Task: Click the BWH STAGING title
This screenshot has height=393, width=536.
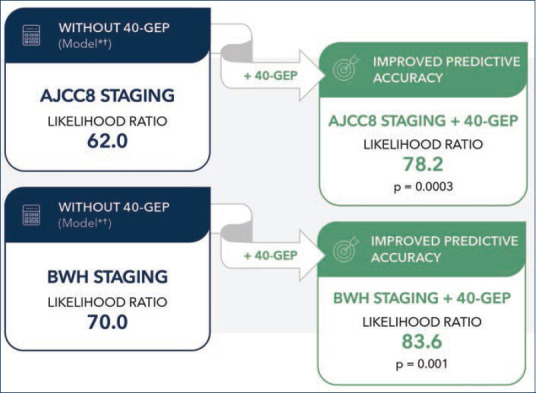Action: coord(107,276)
